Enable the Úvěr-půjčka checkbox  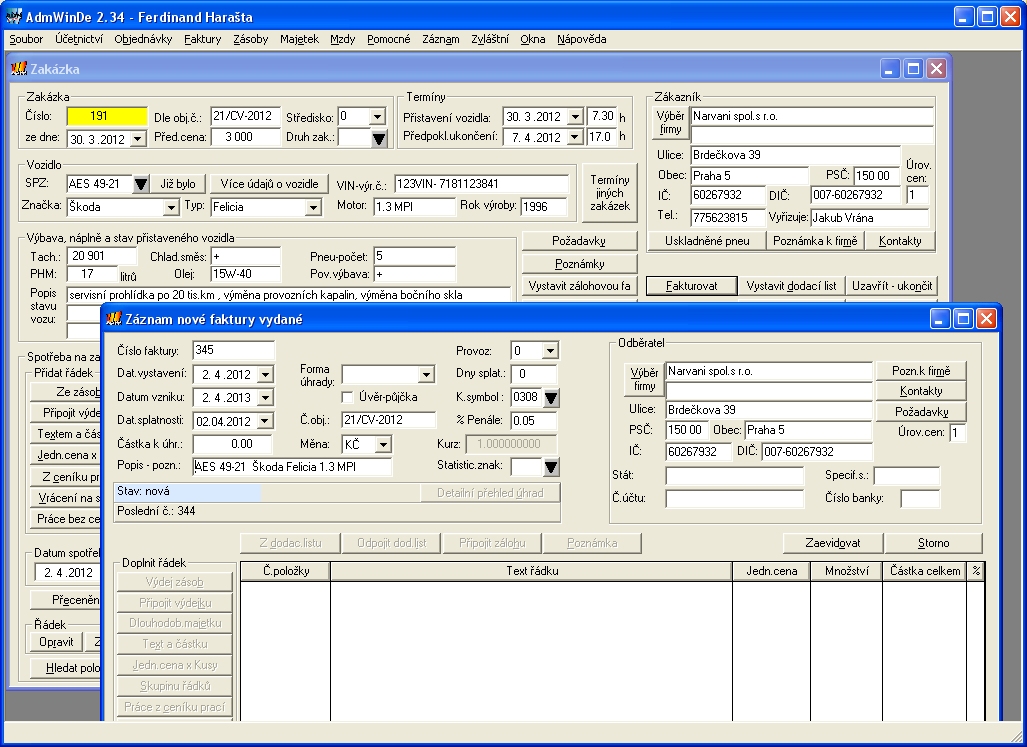coord(349,397)
